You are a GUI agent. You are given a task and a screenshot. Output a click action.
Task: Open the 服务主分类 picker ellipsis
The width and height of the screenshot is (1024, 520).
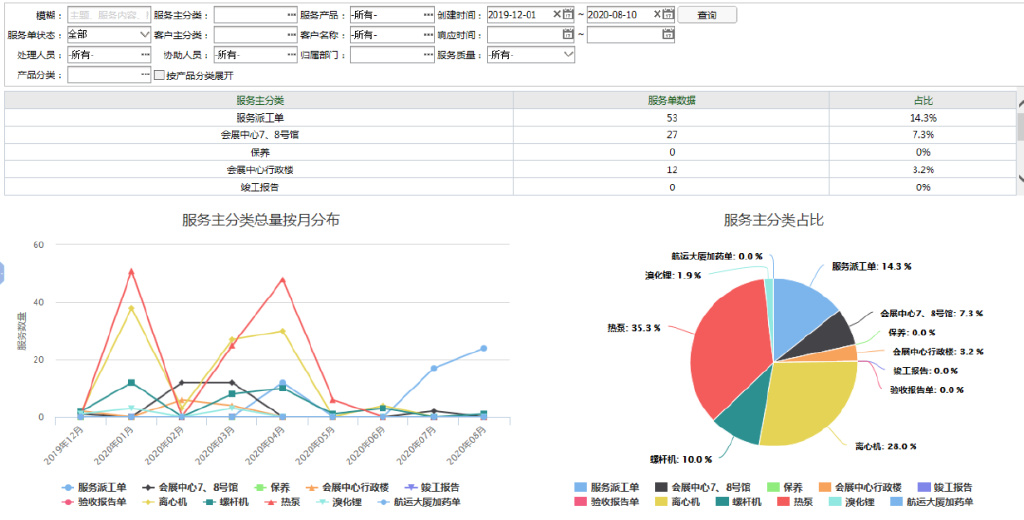[x=291, y=16]
